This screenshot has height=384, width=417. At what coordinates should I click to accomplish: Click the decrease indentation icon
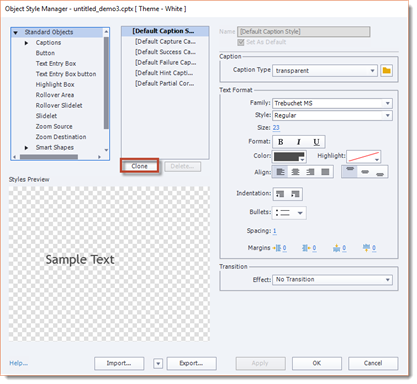(x=280, y=194)
